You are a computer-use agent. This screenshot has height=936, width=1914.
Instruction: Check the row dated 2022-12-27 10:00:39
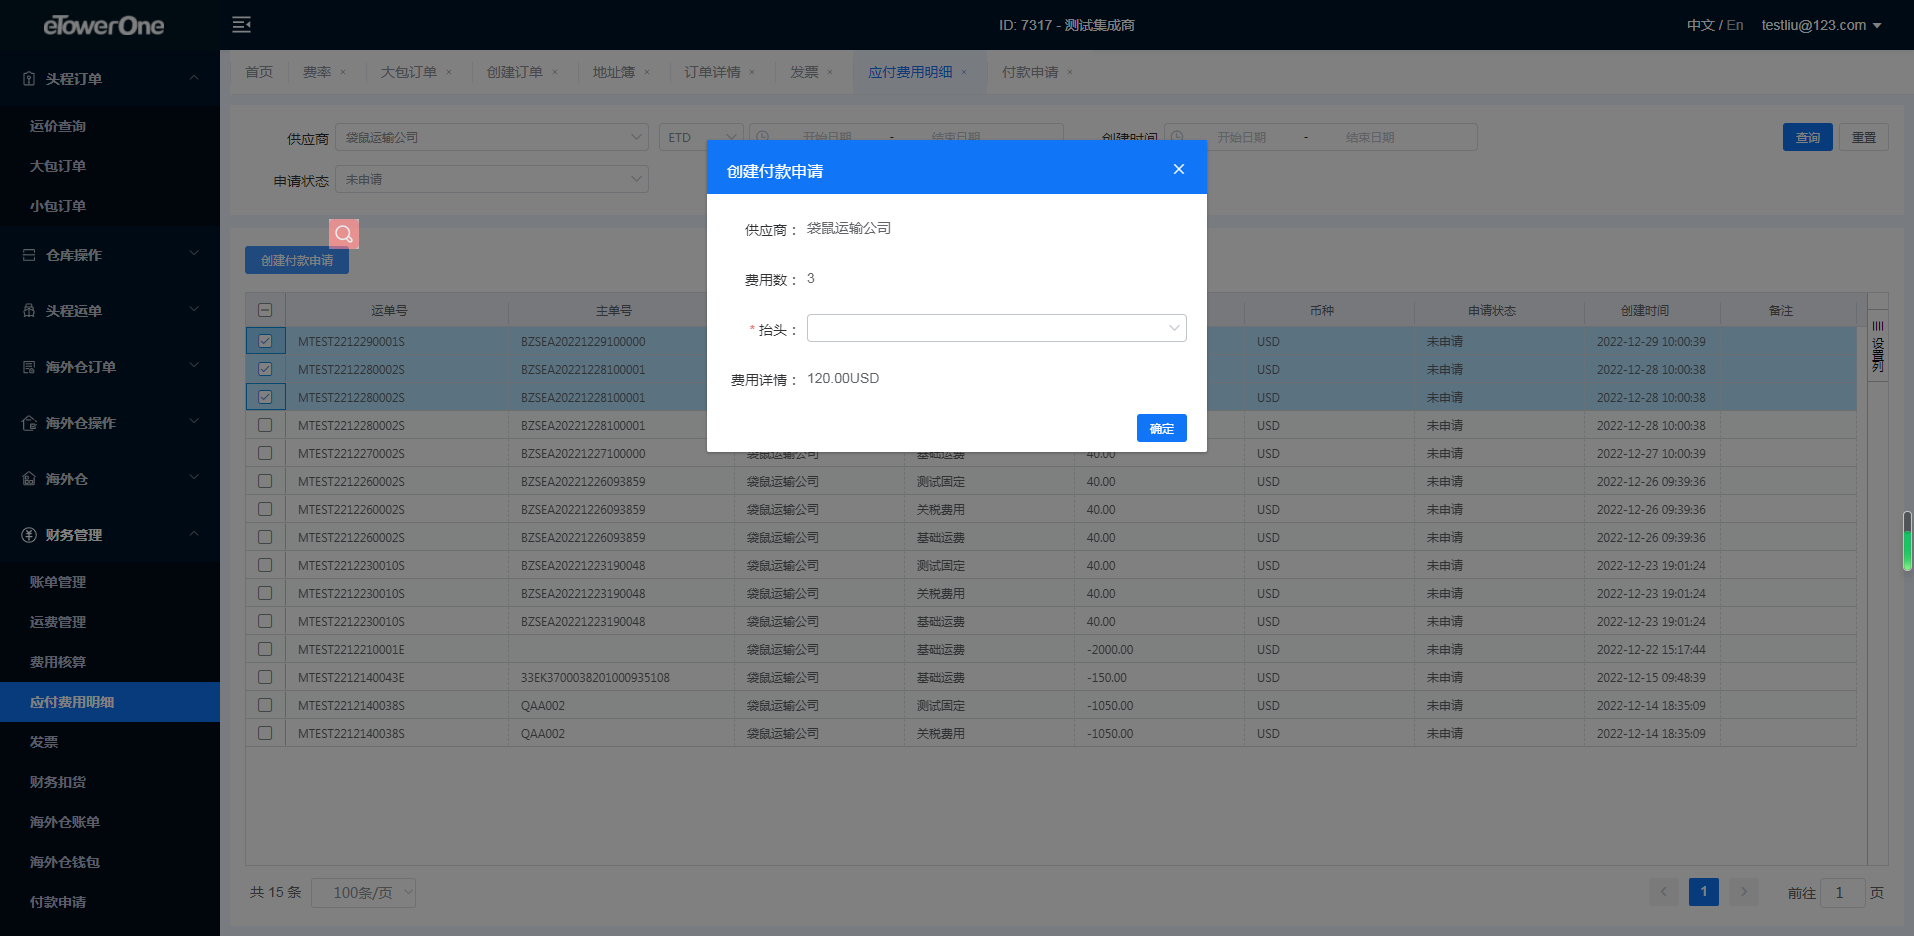click(265, 453)
